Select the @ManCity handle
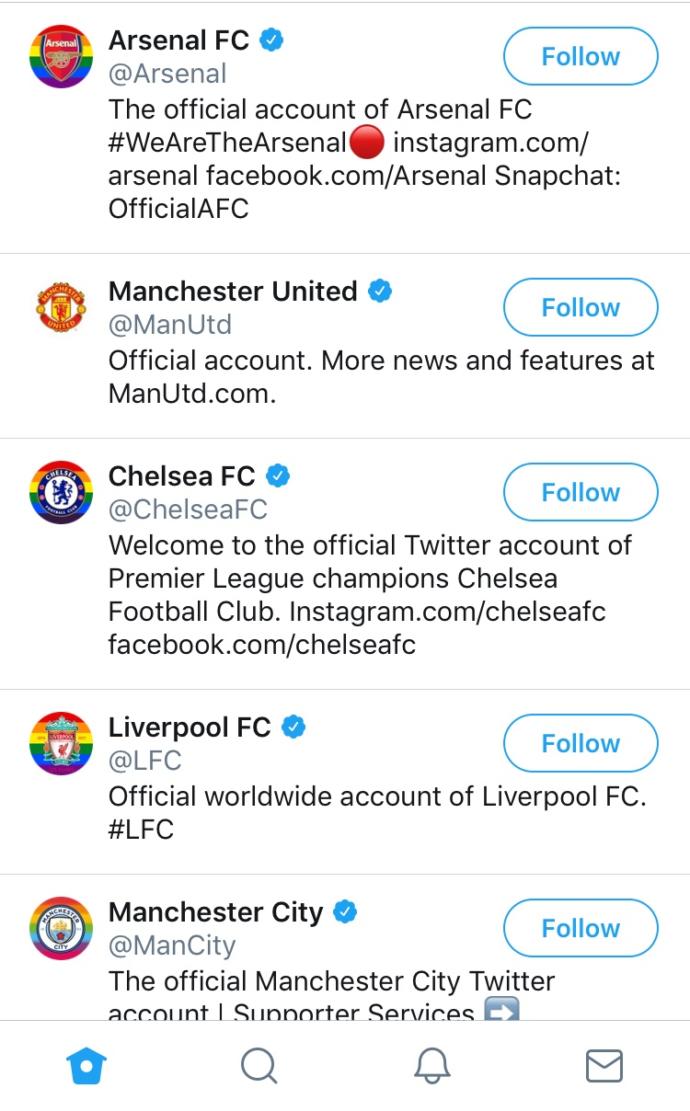 (x=172, y=945)
